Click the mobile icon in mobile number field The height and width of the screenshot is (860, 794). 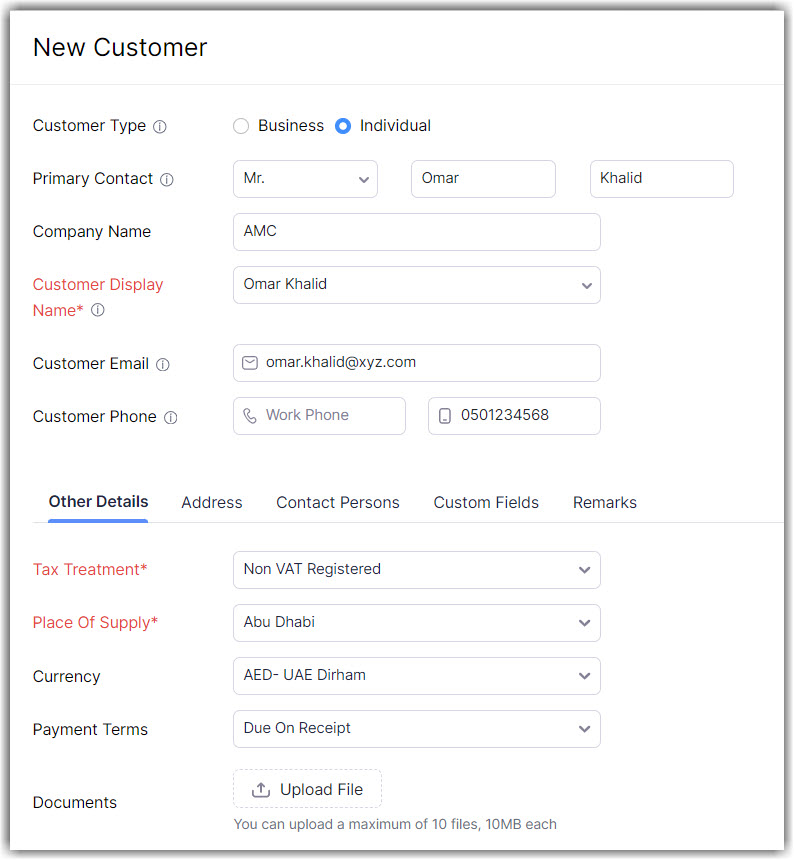point(445,416)
